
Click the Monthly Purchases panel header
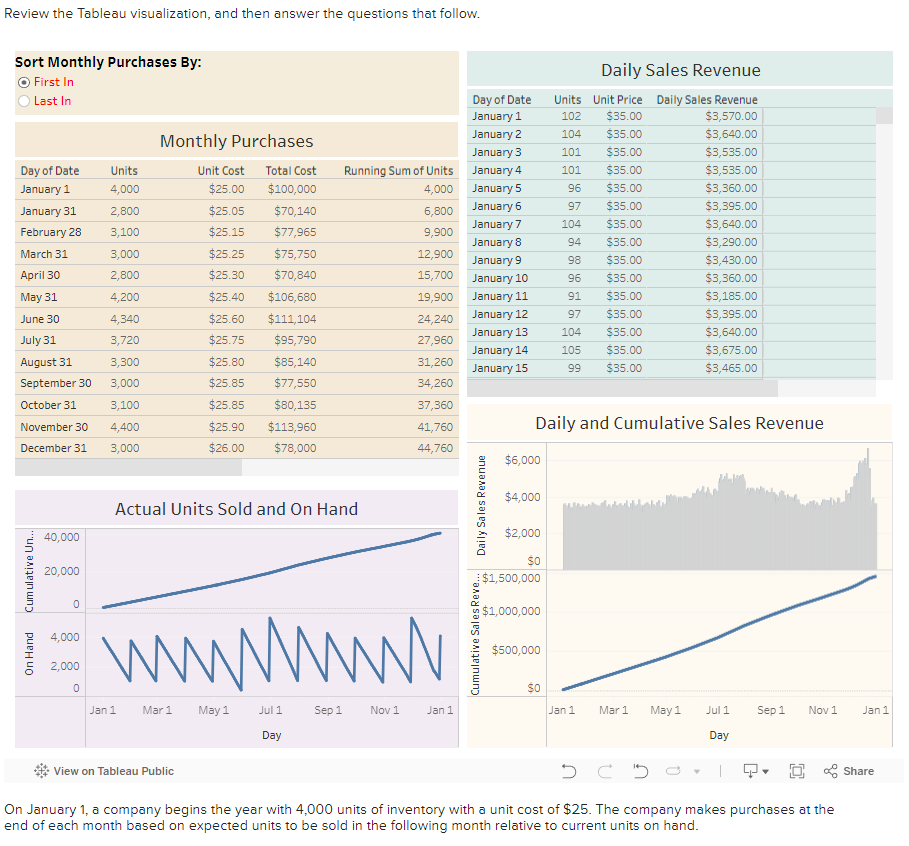tap(235, 140)
